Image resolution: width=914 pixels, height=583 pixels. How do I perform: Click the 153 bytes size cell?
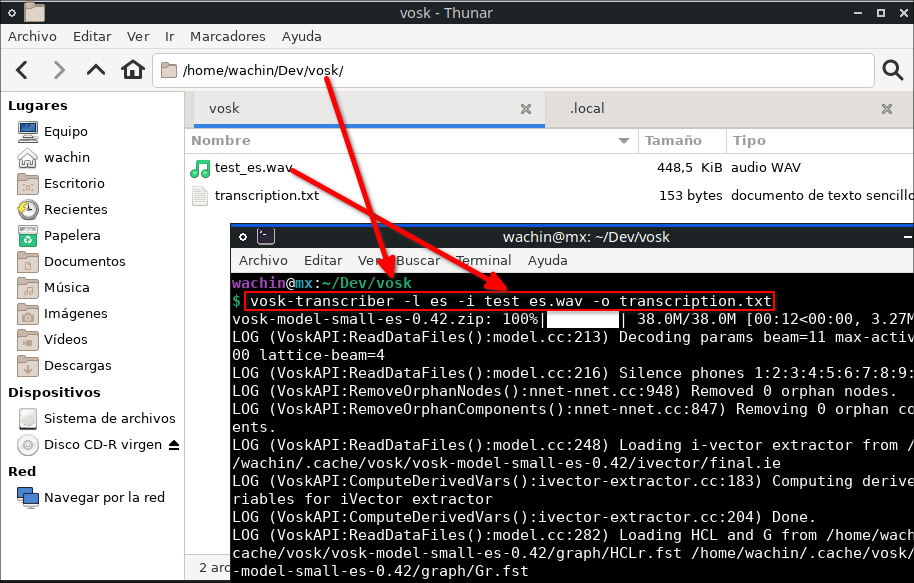tap(690, 195)
